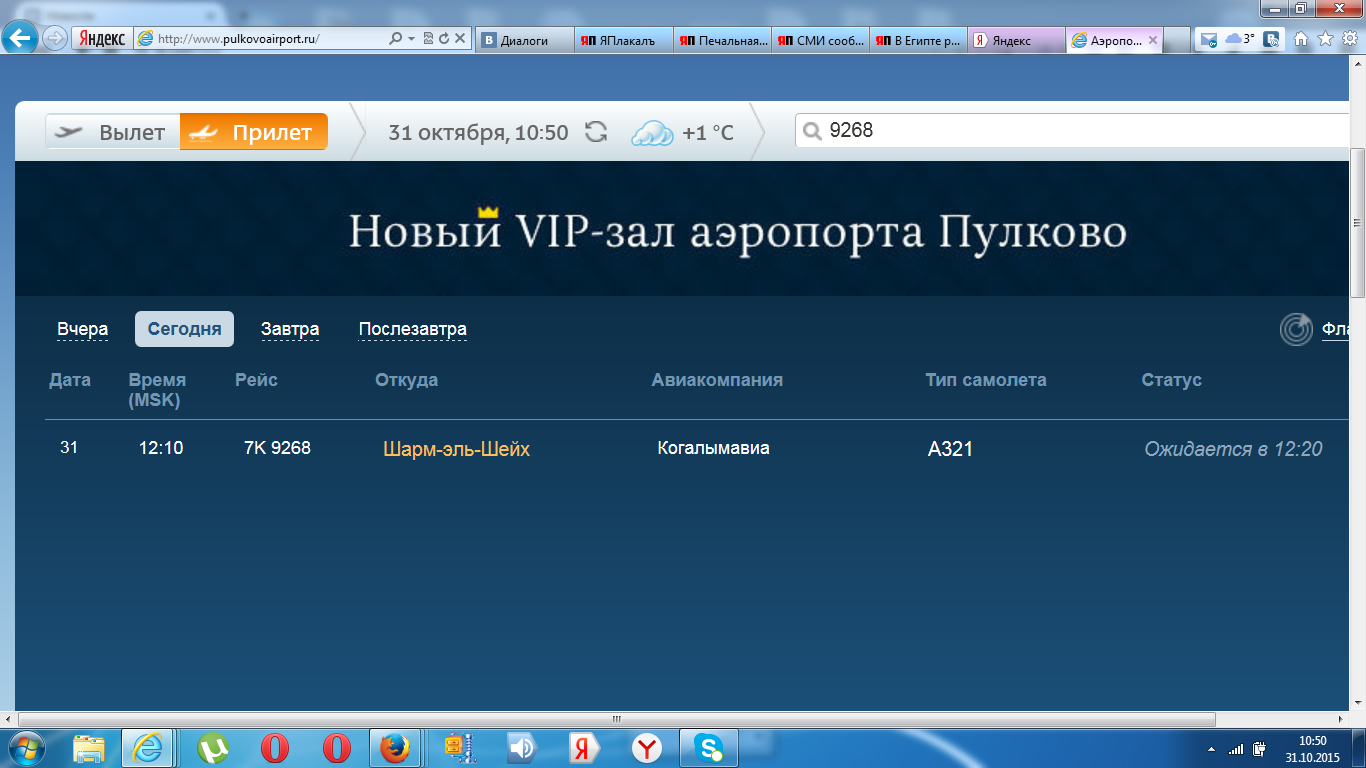Click the Авиакомпания column header
The height and width of the screenshot is (768, 1366).
click(717, 380)
